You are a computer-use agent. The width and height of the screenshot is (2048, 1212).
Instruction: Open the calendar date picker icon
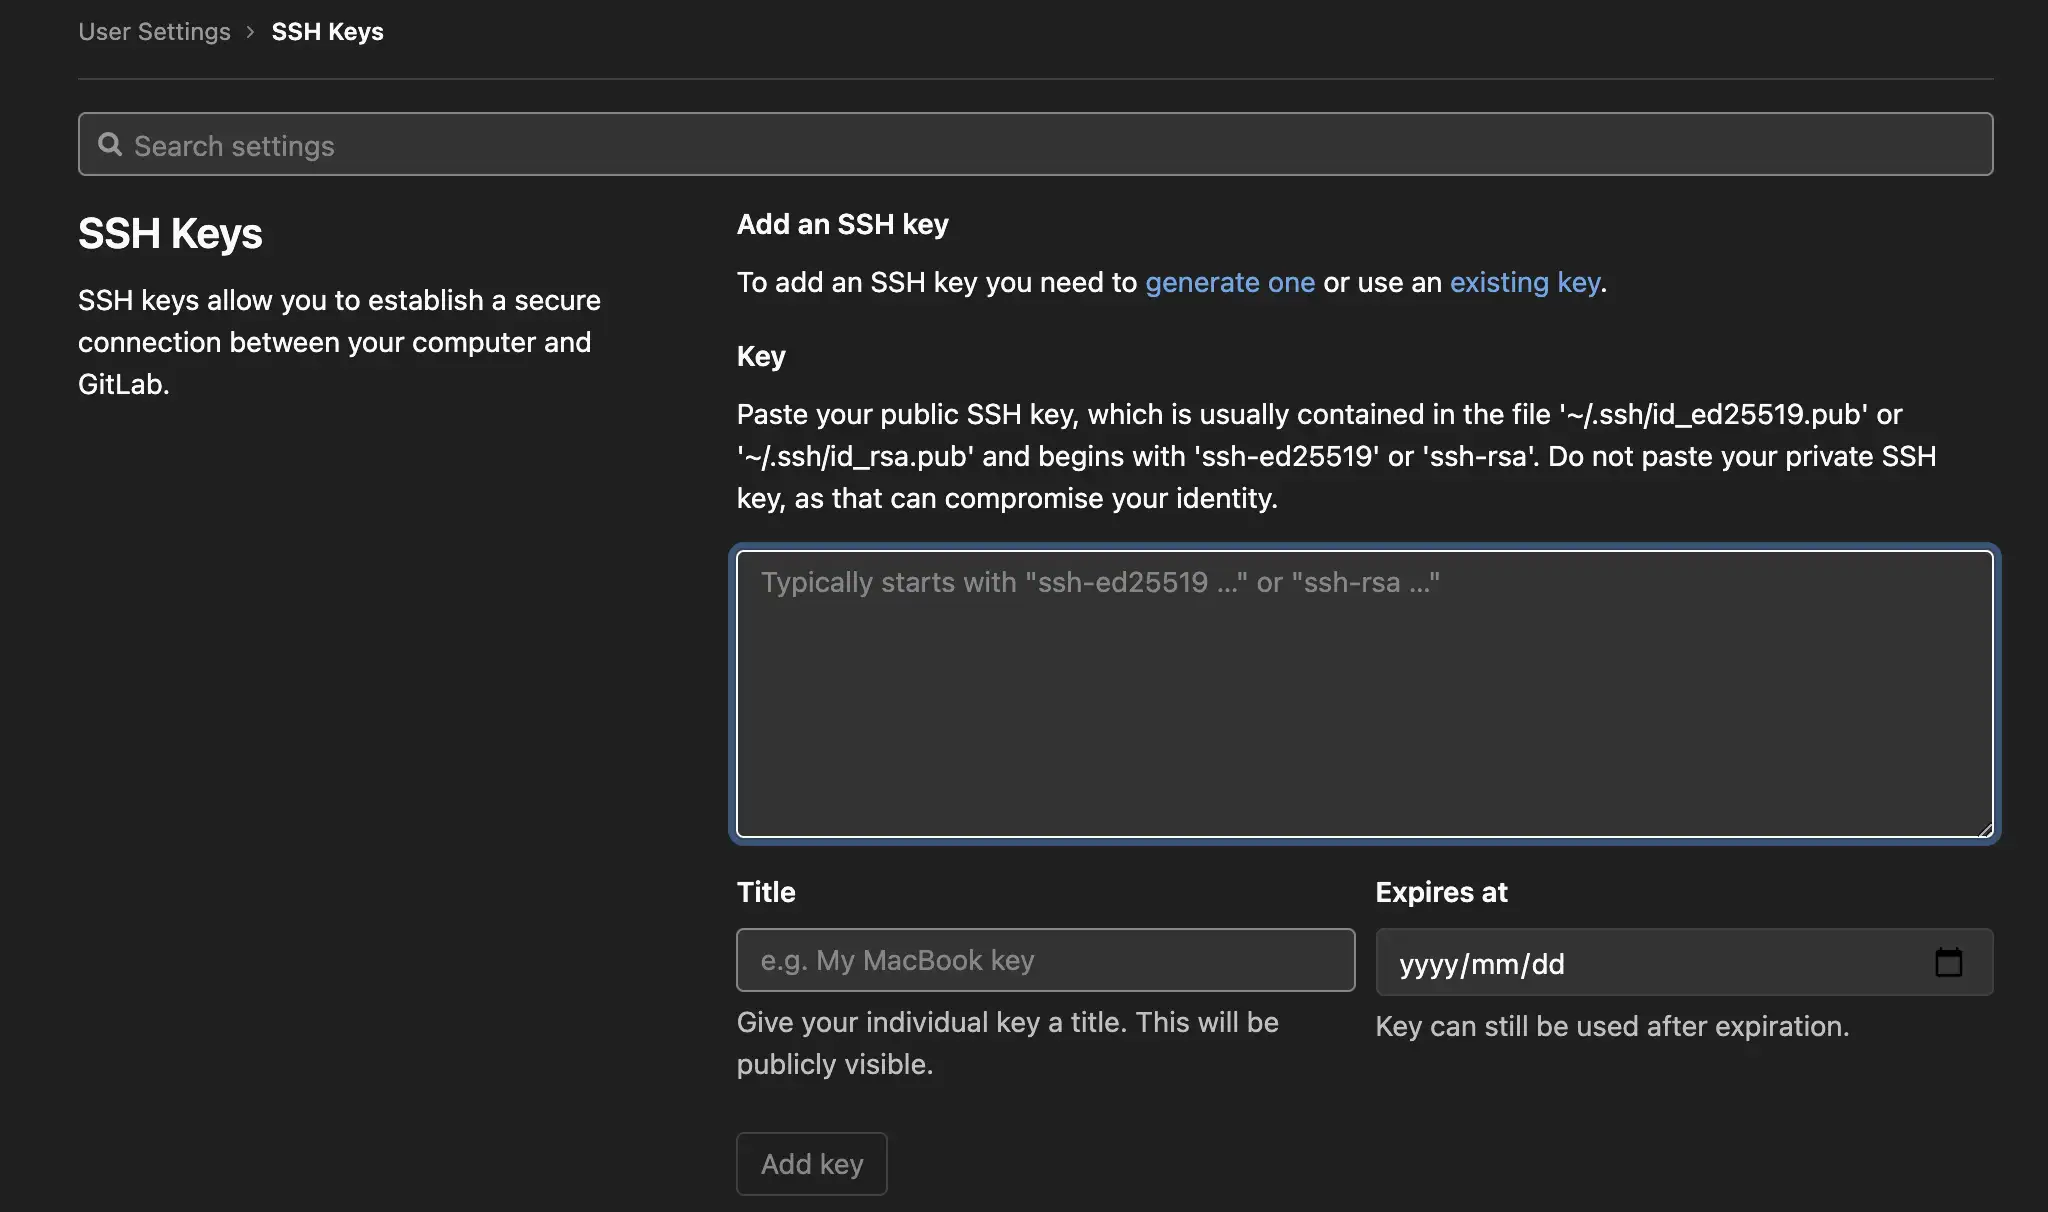point(1948,963)
